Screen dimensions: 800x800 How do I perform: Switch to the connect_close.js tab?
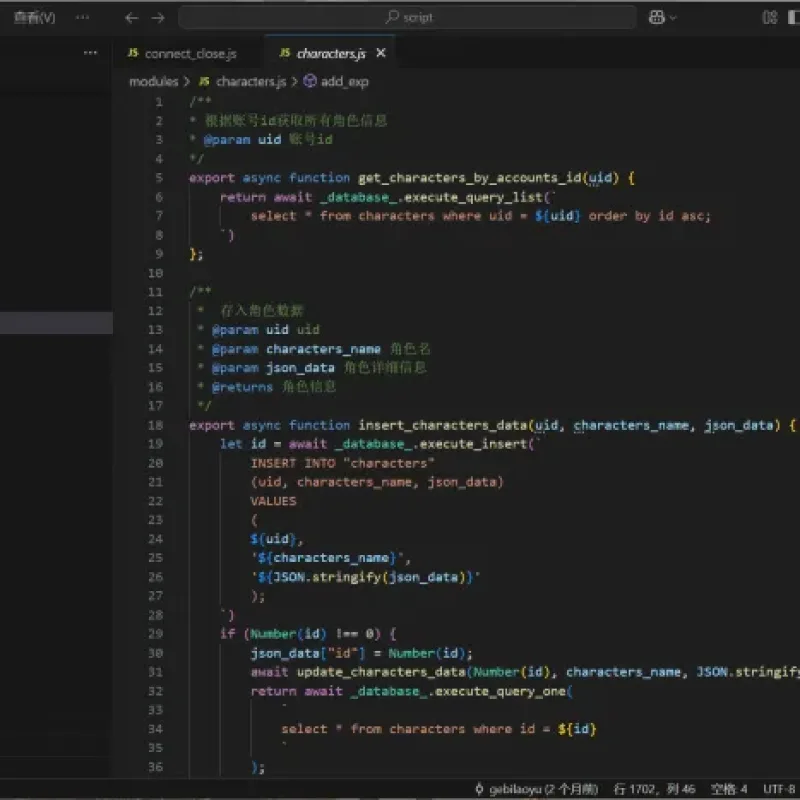pyautogui.click(x=182, y=54)
